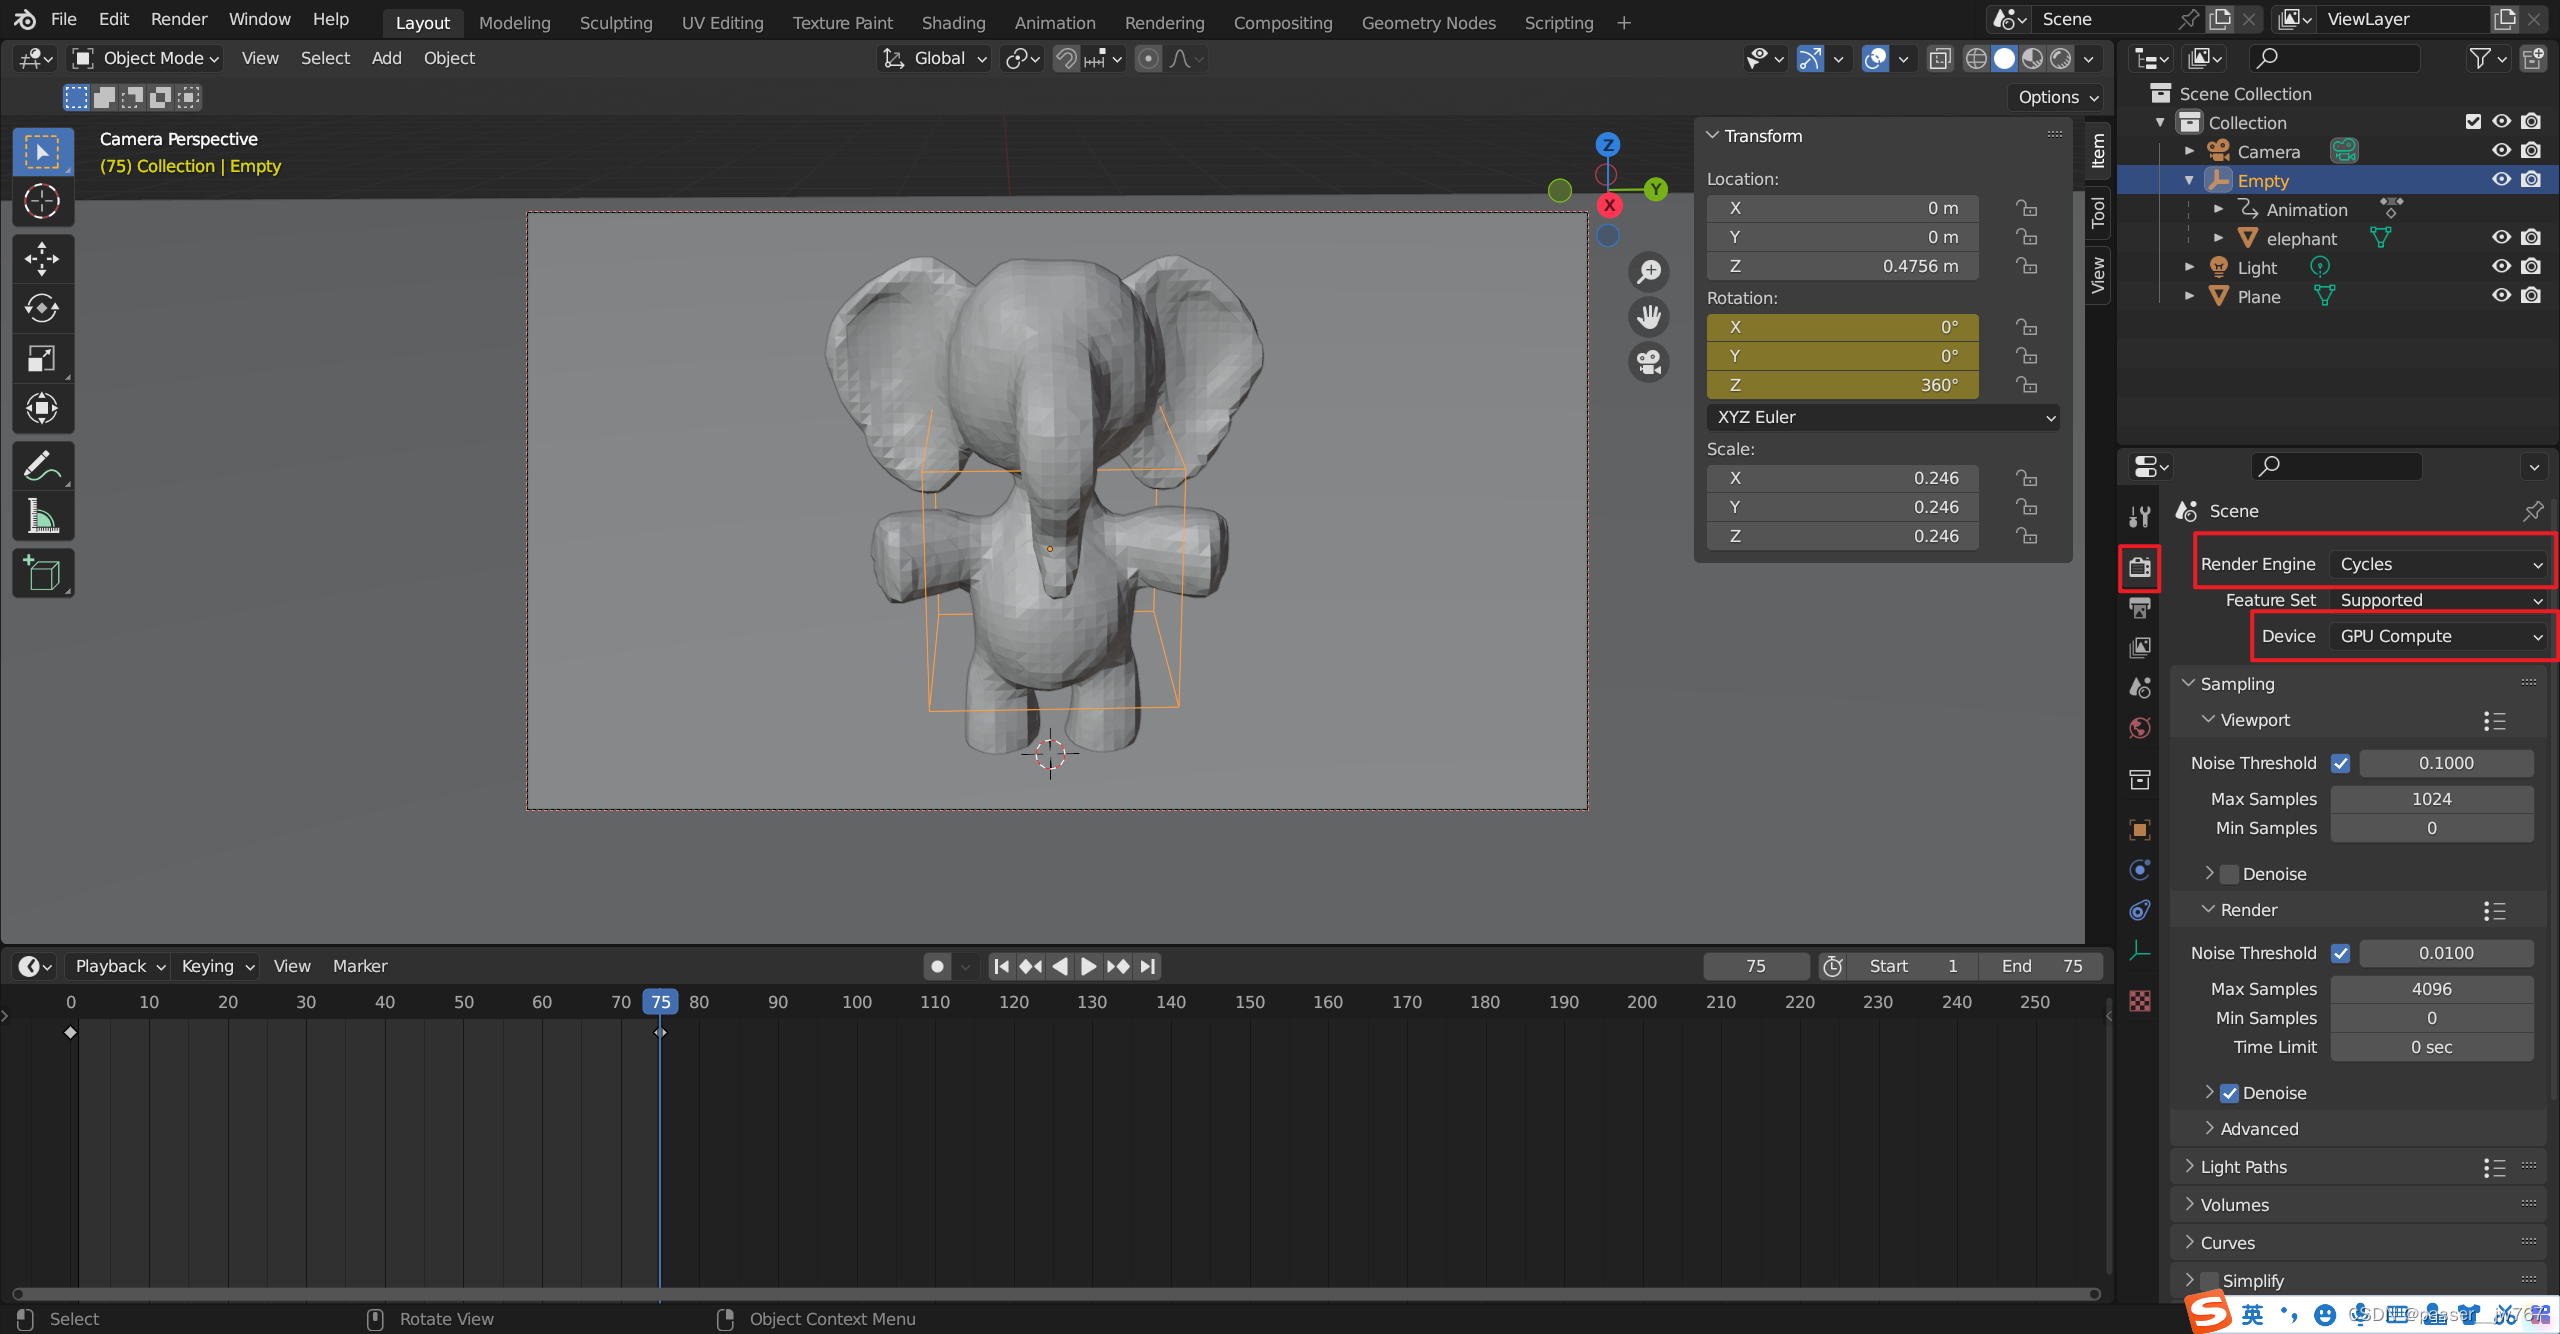Select the Scale tool
The width and height of the screenshot is (2560, 1334).
pyautogui.click(x=42, y=359)
